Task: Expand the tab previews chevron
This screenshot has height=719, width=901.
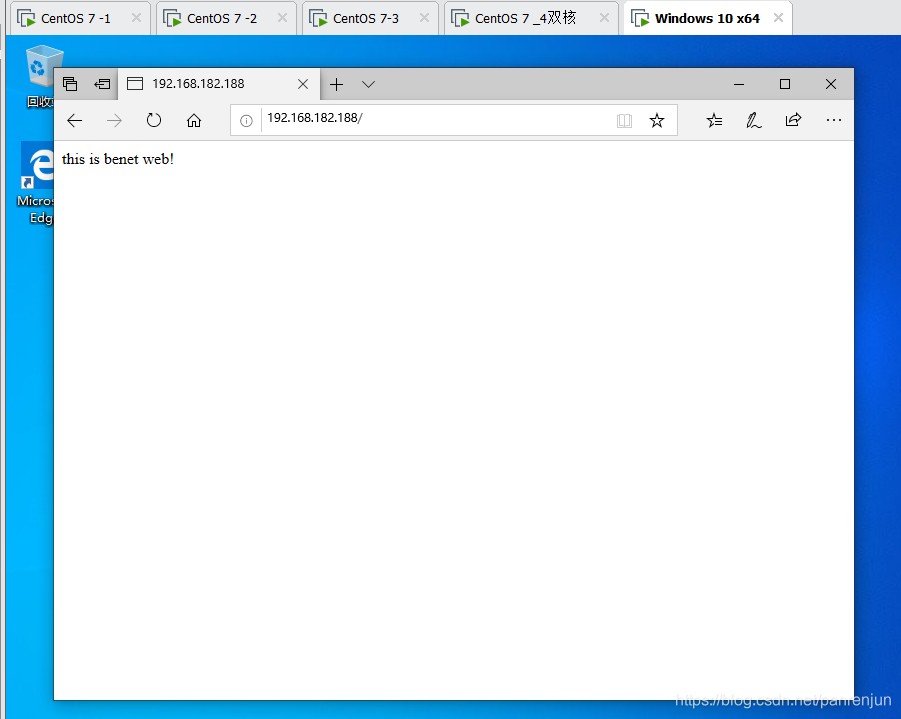Action: pos(368,84)
